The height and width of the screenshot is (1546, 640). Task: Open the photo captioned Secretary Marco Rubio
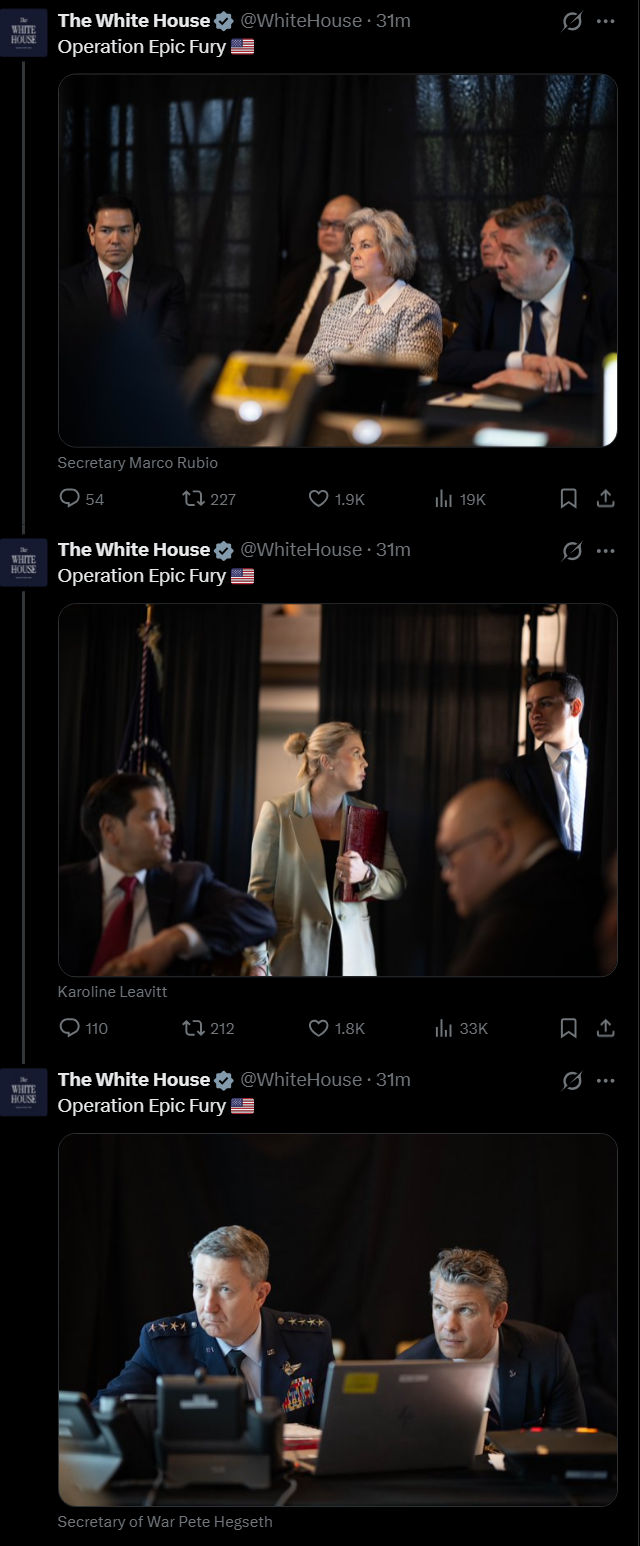pos(337,260)
